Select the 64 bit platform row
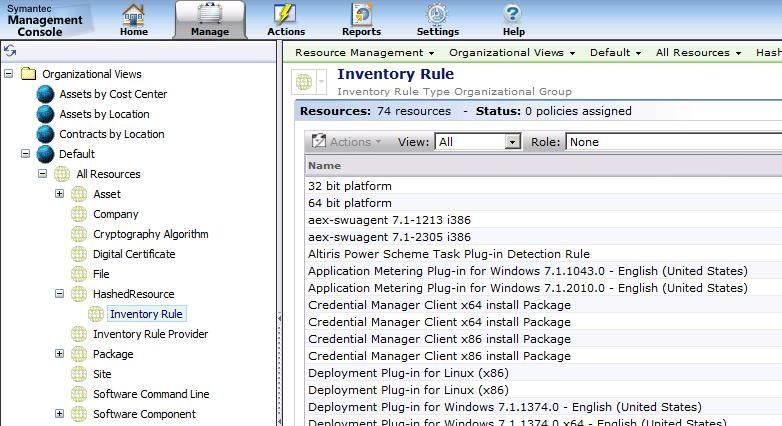The height and width of the screenshot is (426, 782). click(350, 203)
